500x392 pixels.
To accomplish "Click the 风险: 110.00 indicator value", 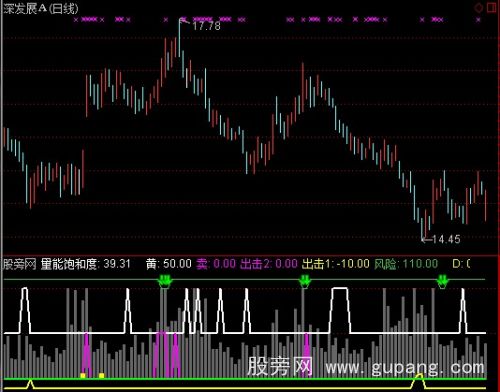I will click(x=406, y=264).
